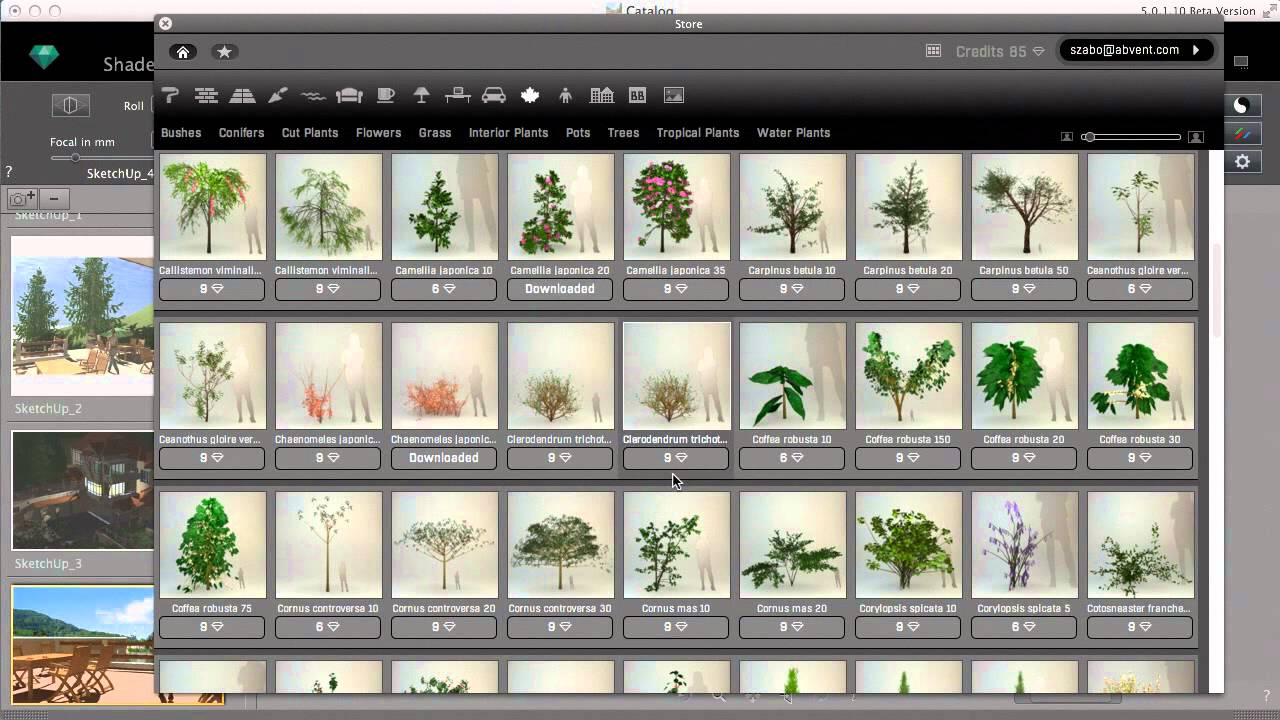The height and width of the screenshot is (720, 1280).
Task: Select the Cornus mas 20 thumbnail
Action: coord(792,545)
